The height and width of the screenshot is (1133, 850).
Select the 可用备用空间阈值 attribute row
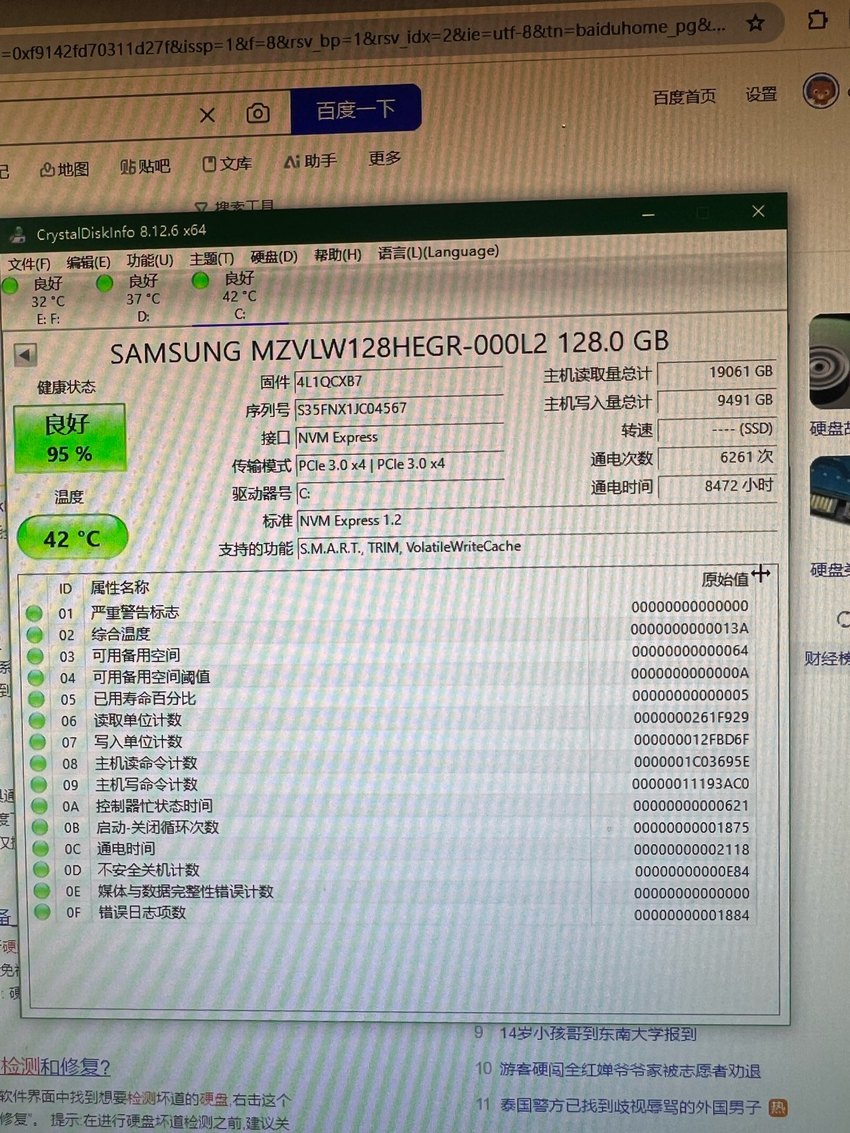pos(390,676)
